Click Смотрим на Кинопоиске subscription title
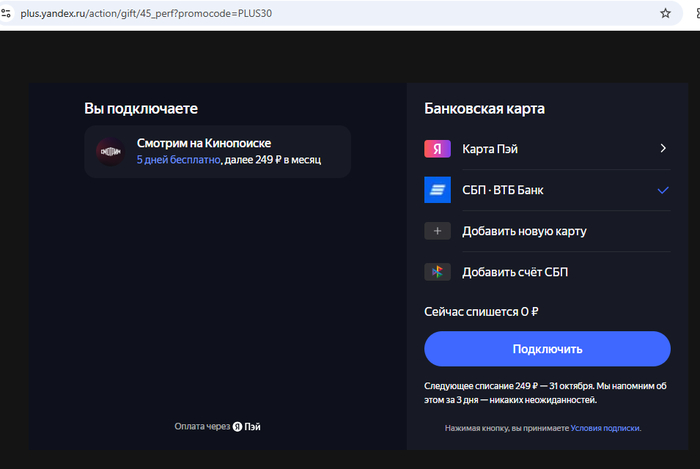The height and width of the screenshot is (469, 700). [x=204, y=143]
